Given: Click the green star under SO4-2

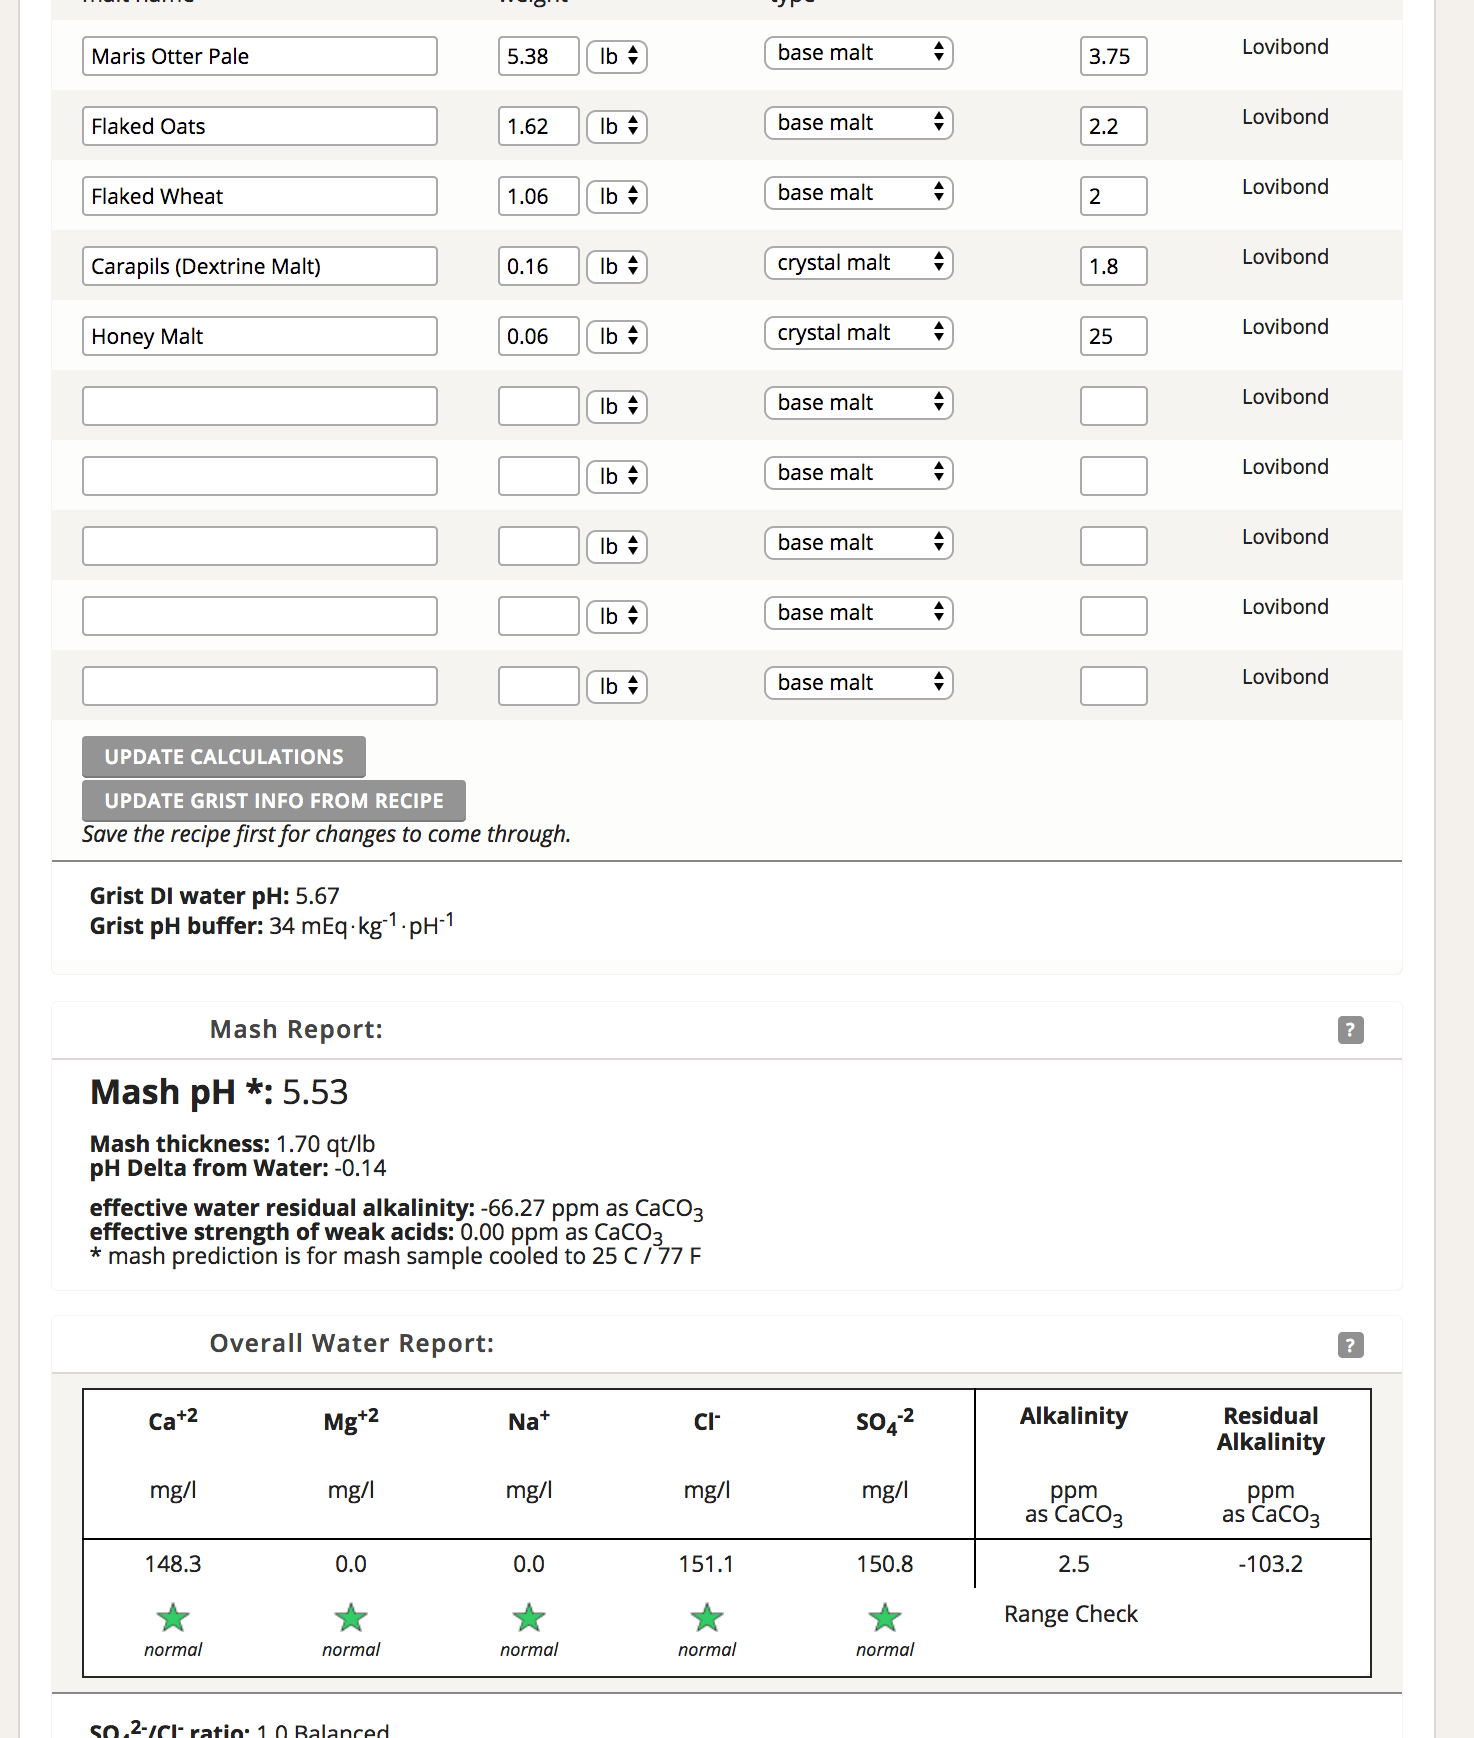Looking at the screenshot, I should coord(885,1617).
